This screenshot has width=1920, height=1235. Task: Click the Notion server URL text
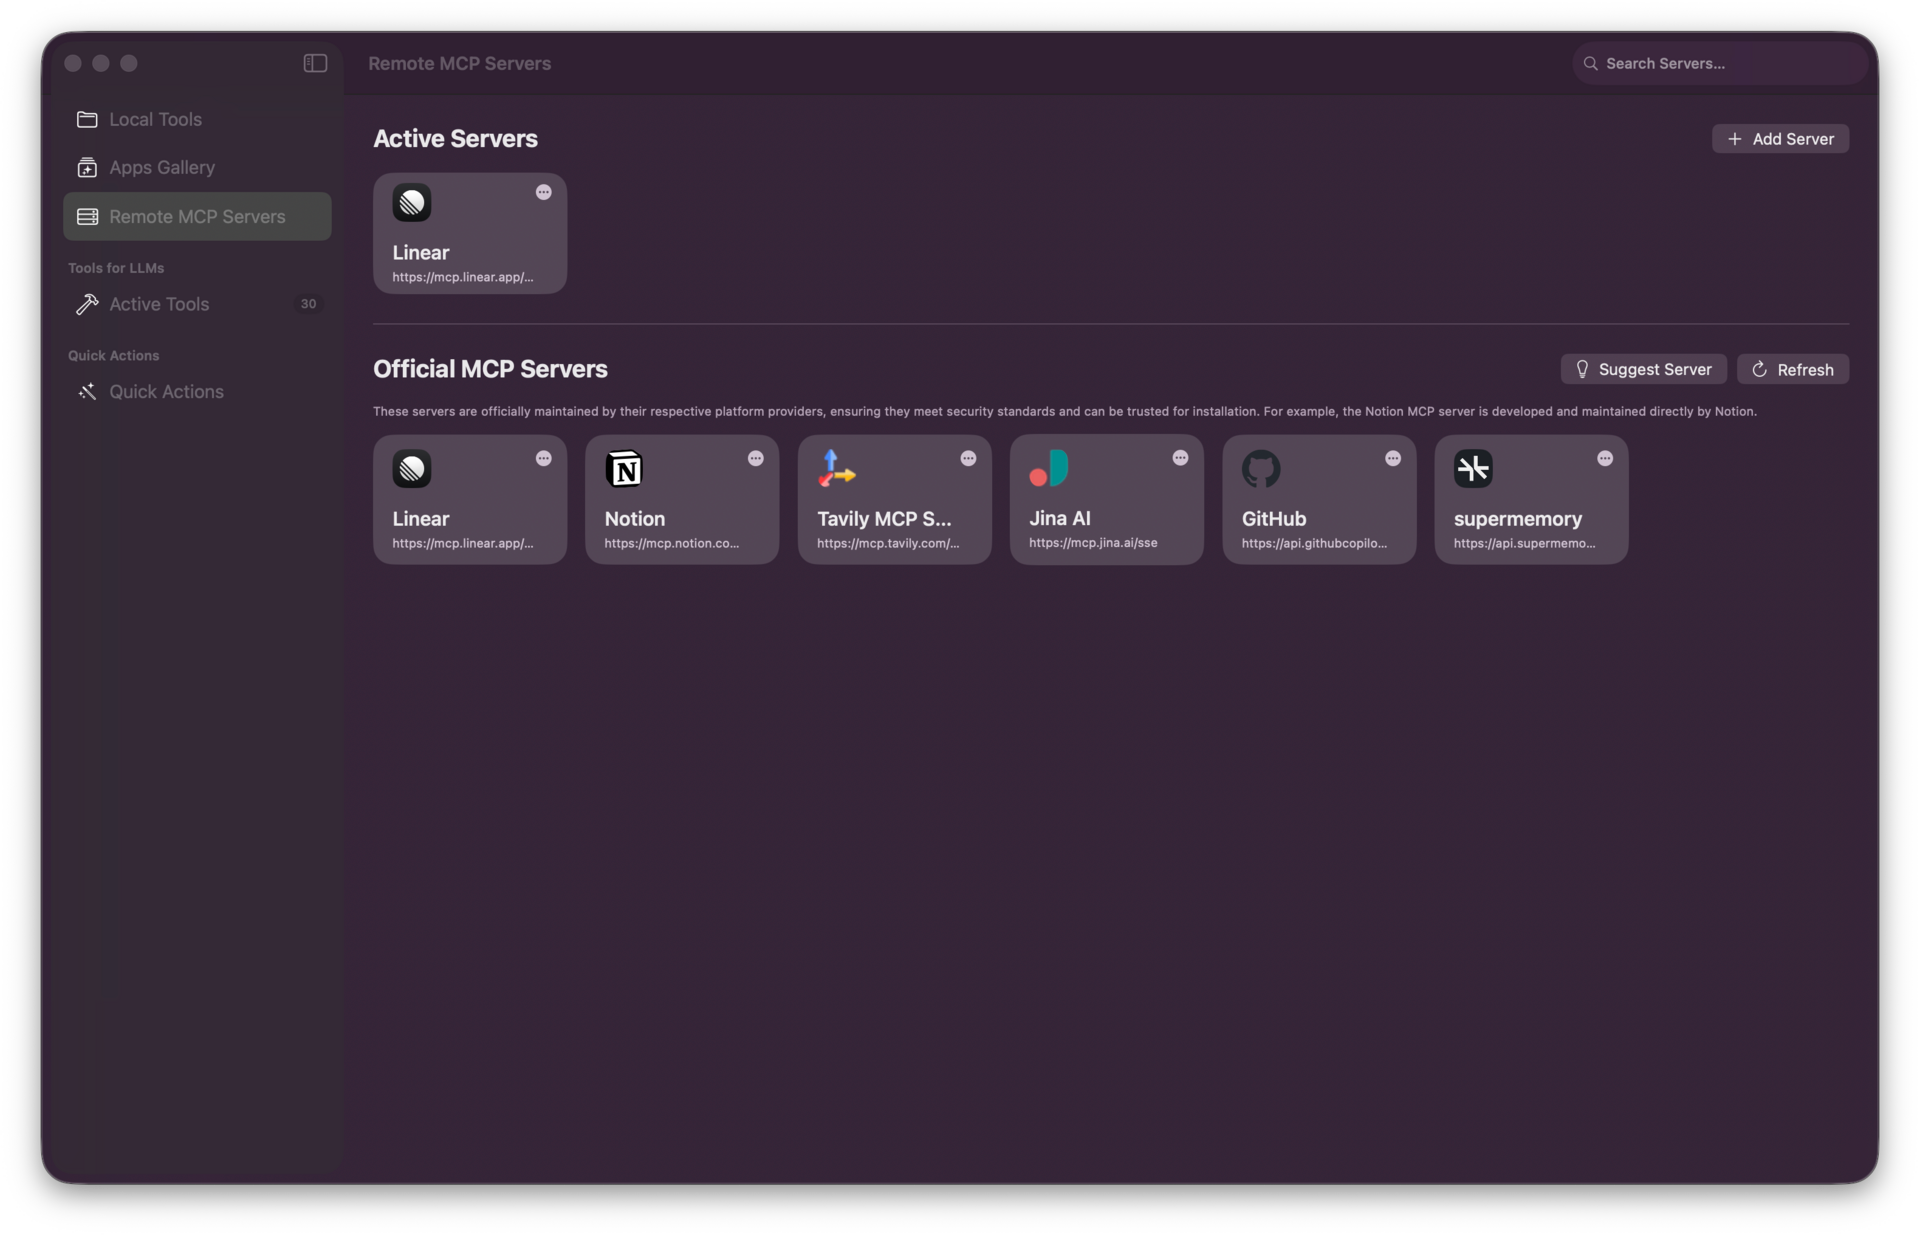671,543
